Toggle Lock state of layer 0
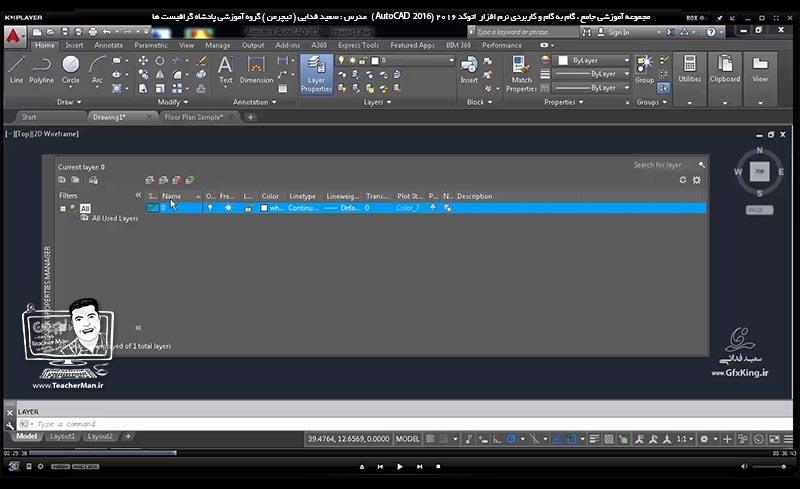The width and height of the screenshot is (800, 489). [x=248, y=208]
